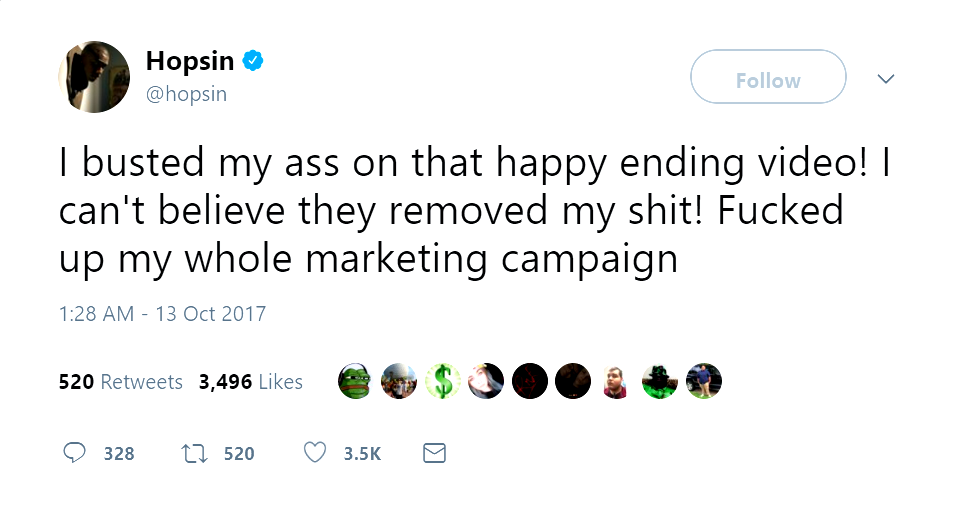Send tweet via the envelope message icon
The image size is (956, 505).
pyautogui.click(x=433, y=453)
